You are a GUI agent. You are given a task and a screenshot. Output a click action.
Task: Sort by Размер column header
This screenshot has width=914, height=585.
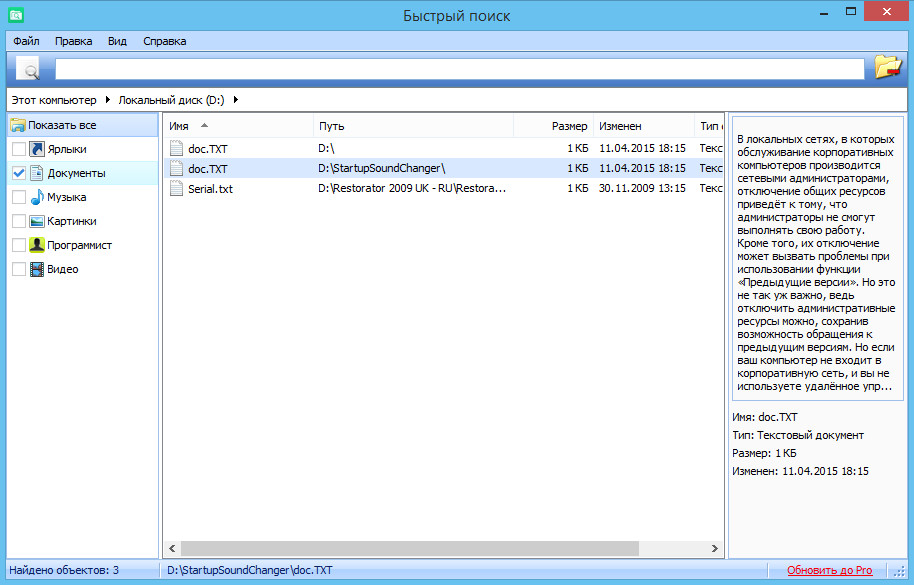coord(554,126)
